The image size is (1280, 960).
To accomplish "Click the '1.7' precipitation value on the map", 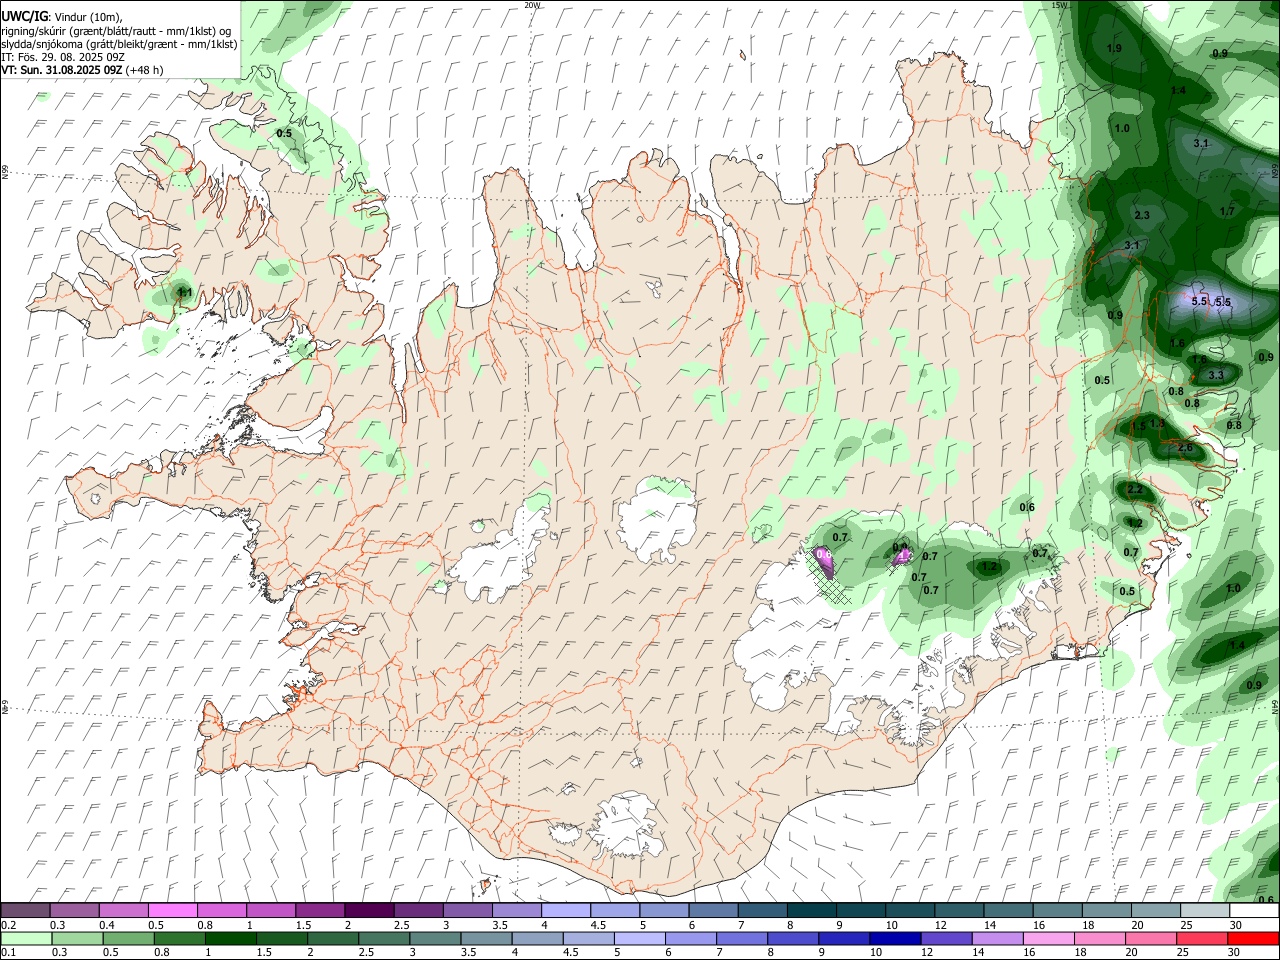I will click(1228, 211).
